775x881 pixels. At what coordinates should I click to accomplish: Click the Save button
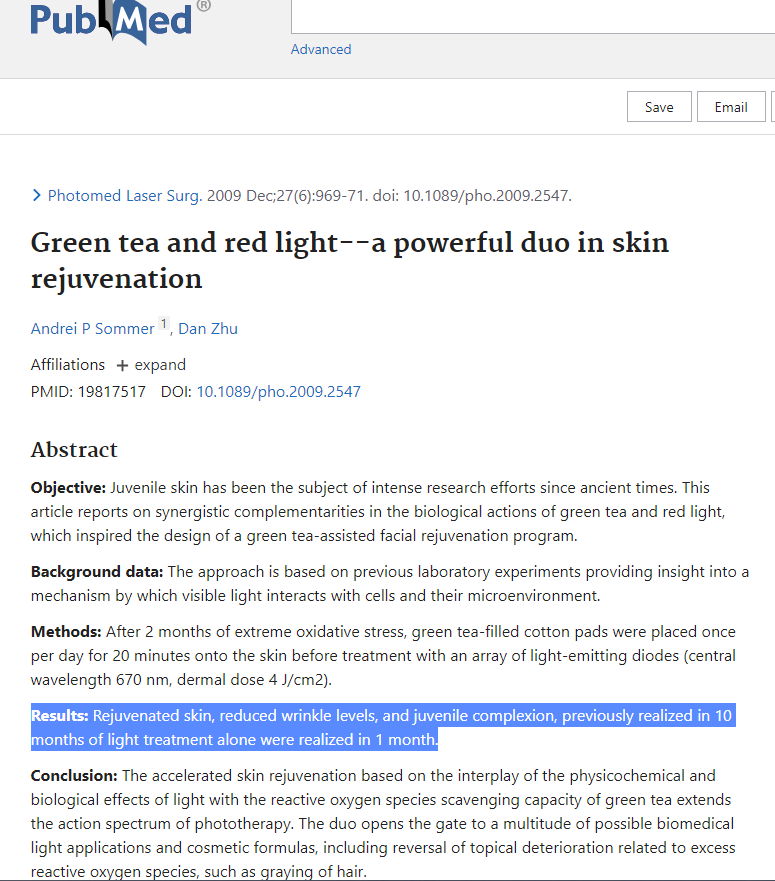coord(659,107)
